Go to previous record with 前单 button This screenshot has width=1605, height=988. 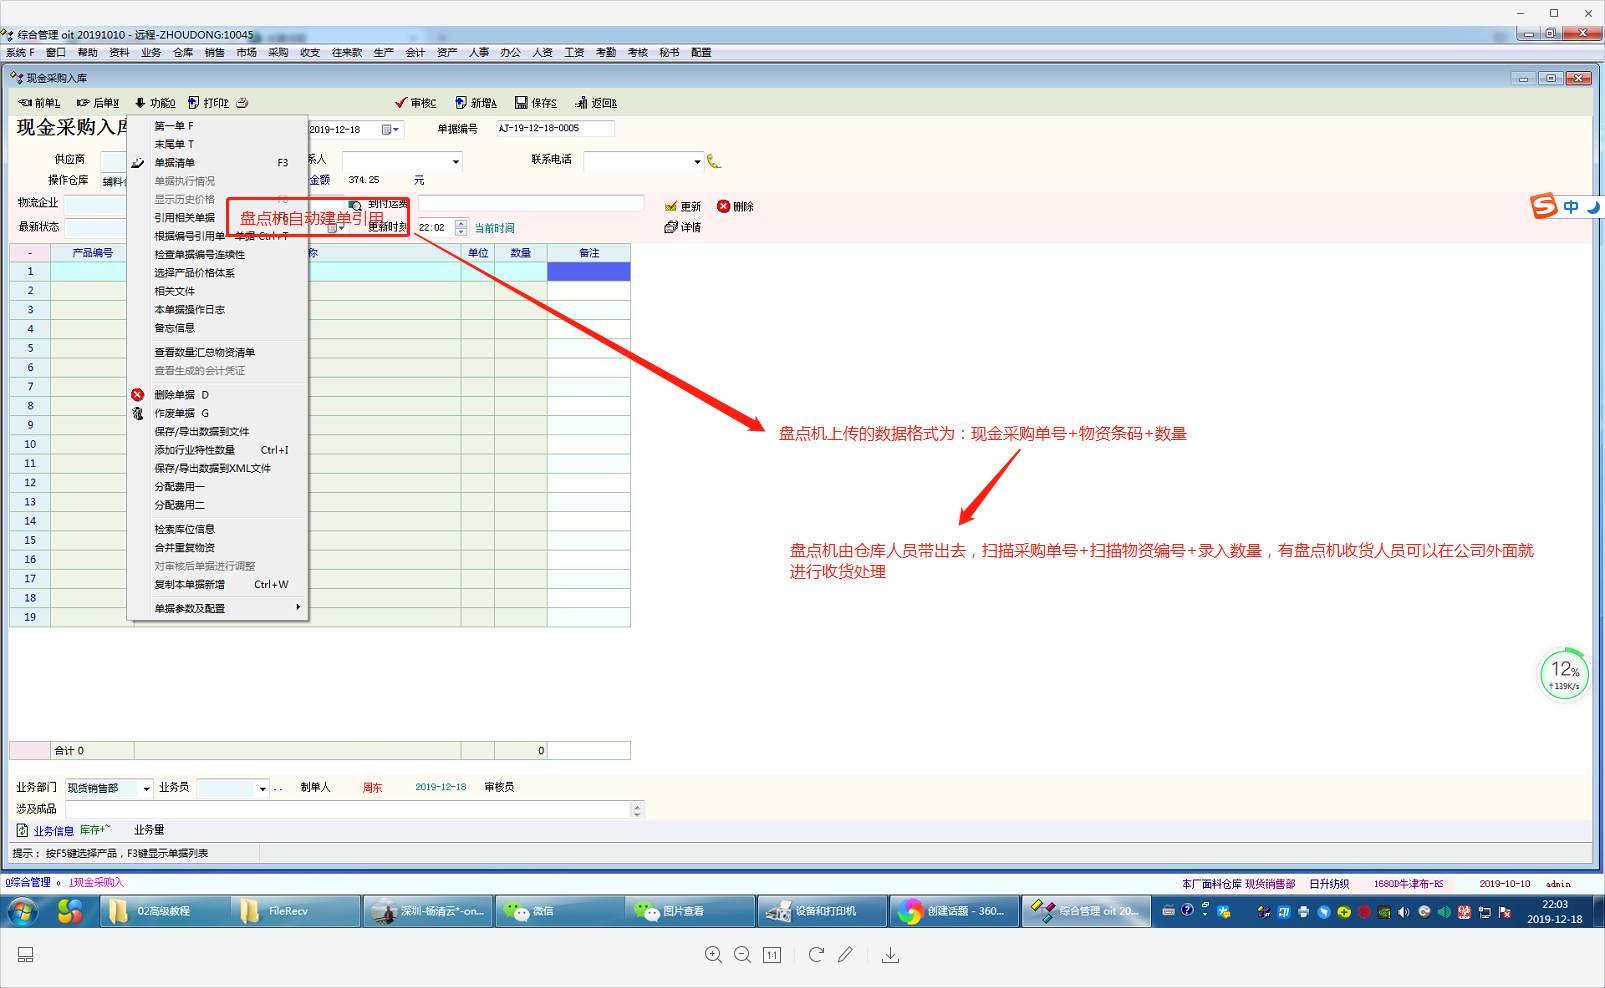click(39, 103)
